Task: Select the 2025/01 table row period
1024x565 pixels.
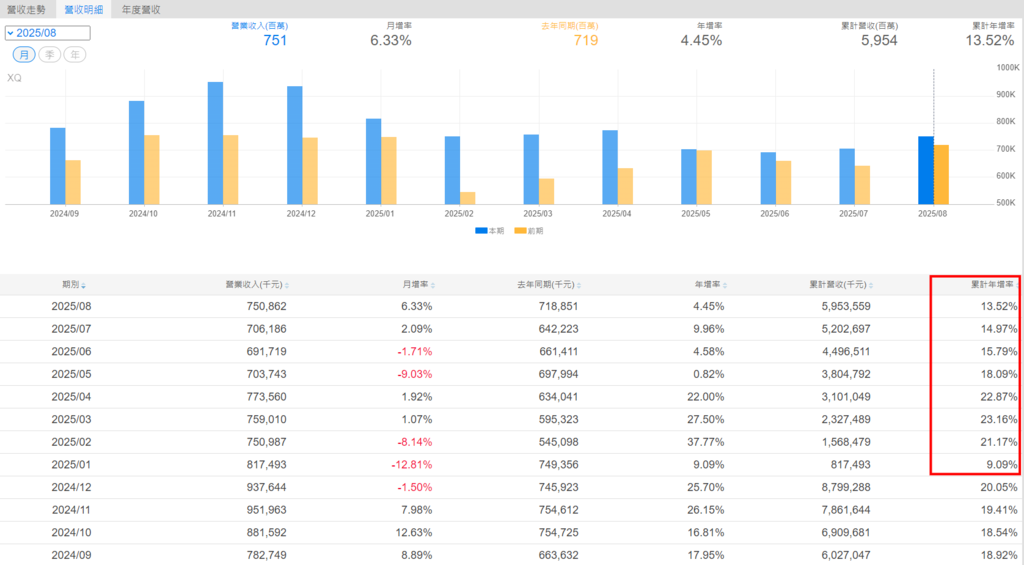Action: point(71,465)
